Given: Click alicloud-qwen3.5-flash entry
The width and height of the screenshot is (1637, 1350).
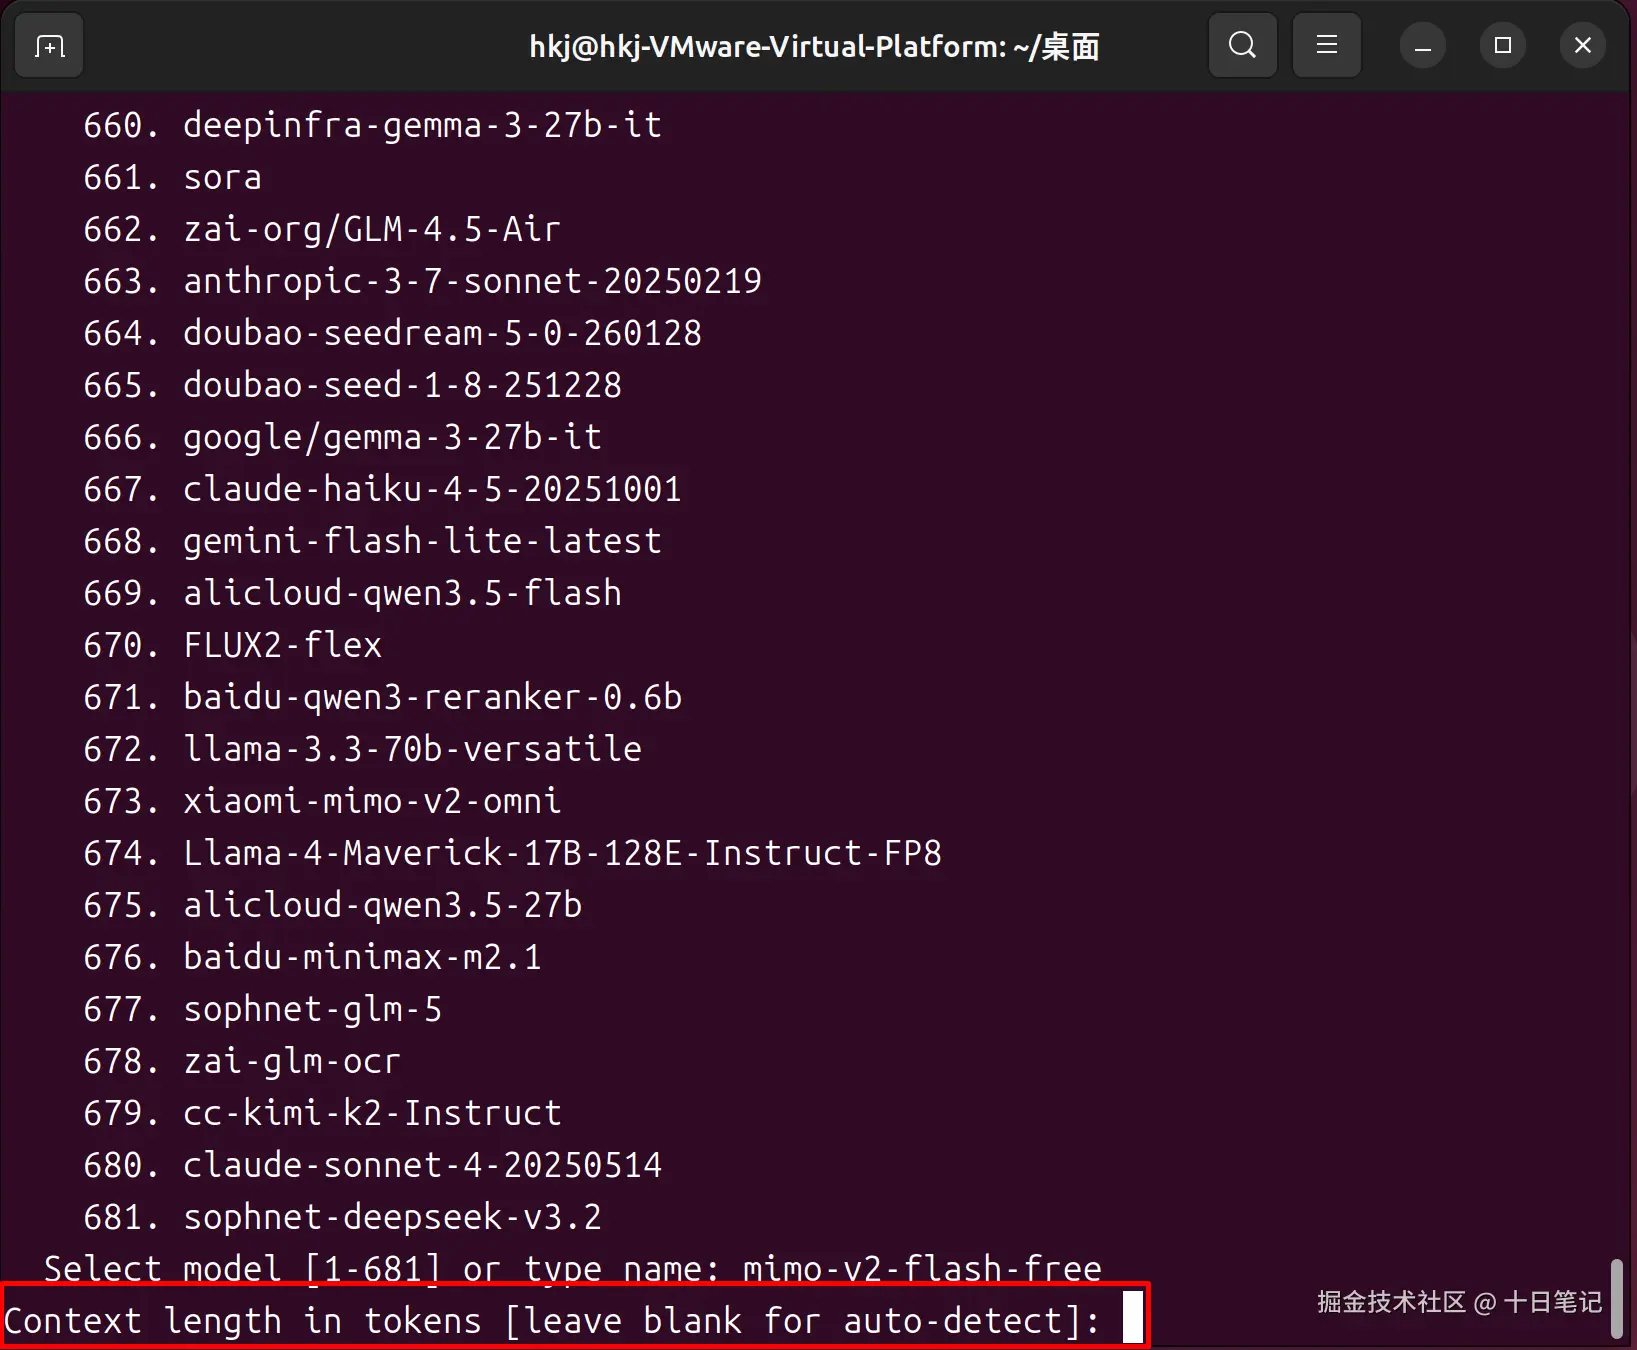Looking at the screenshot, I should point(352,593).
